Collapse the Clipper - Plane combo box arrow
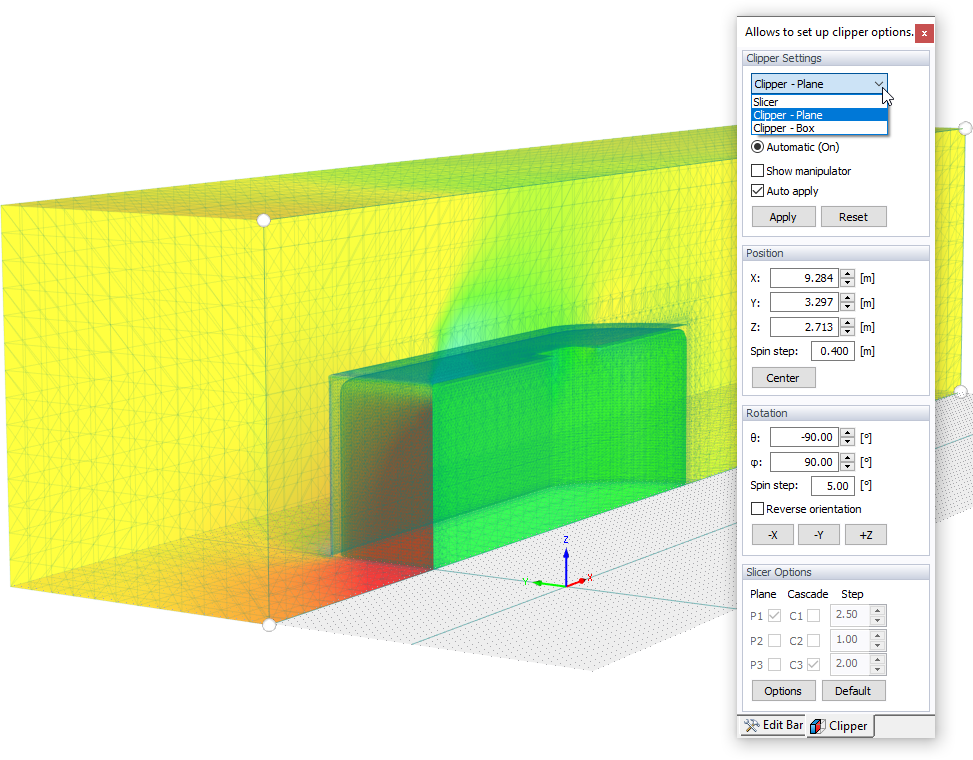 879,84
